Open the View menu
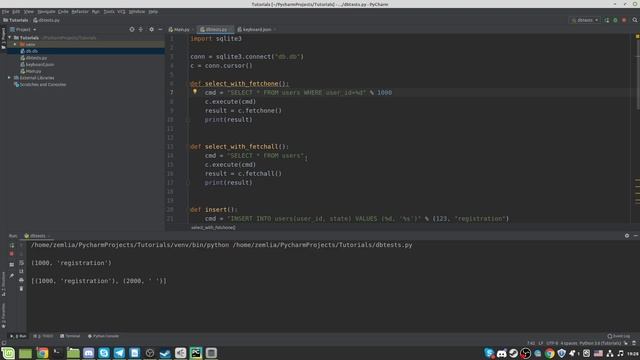Image resolution: width=640 pixels, height=360 pixels. pyautogui.click(x=29, y=12)
